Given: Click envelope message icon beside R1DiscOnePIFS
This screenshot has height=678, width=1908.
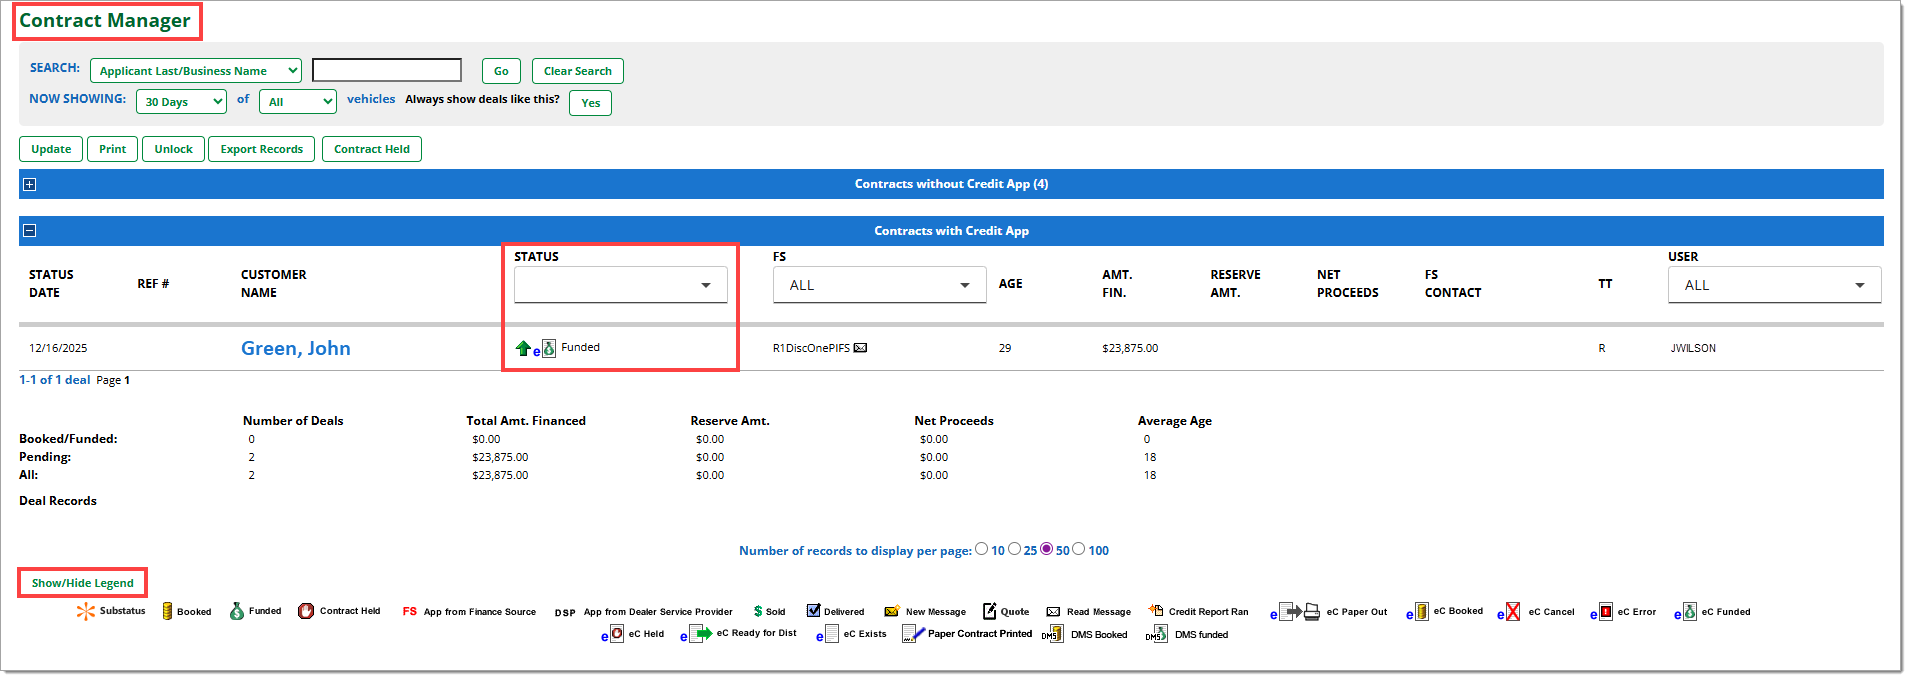Looking at the screenshot, I should [x=860, y=348].
